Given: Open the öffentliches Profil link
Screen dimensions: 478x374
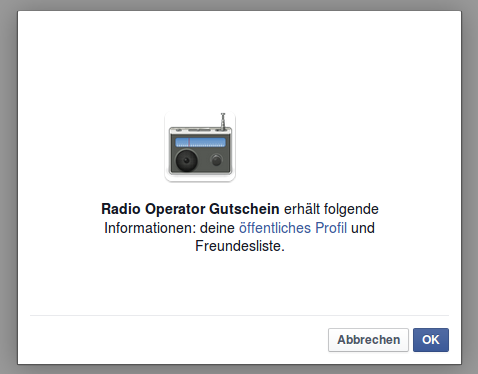Looking at the screenshot, I should (293, 228).
